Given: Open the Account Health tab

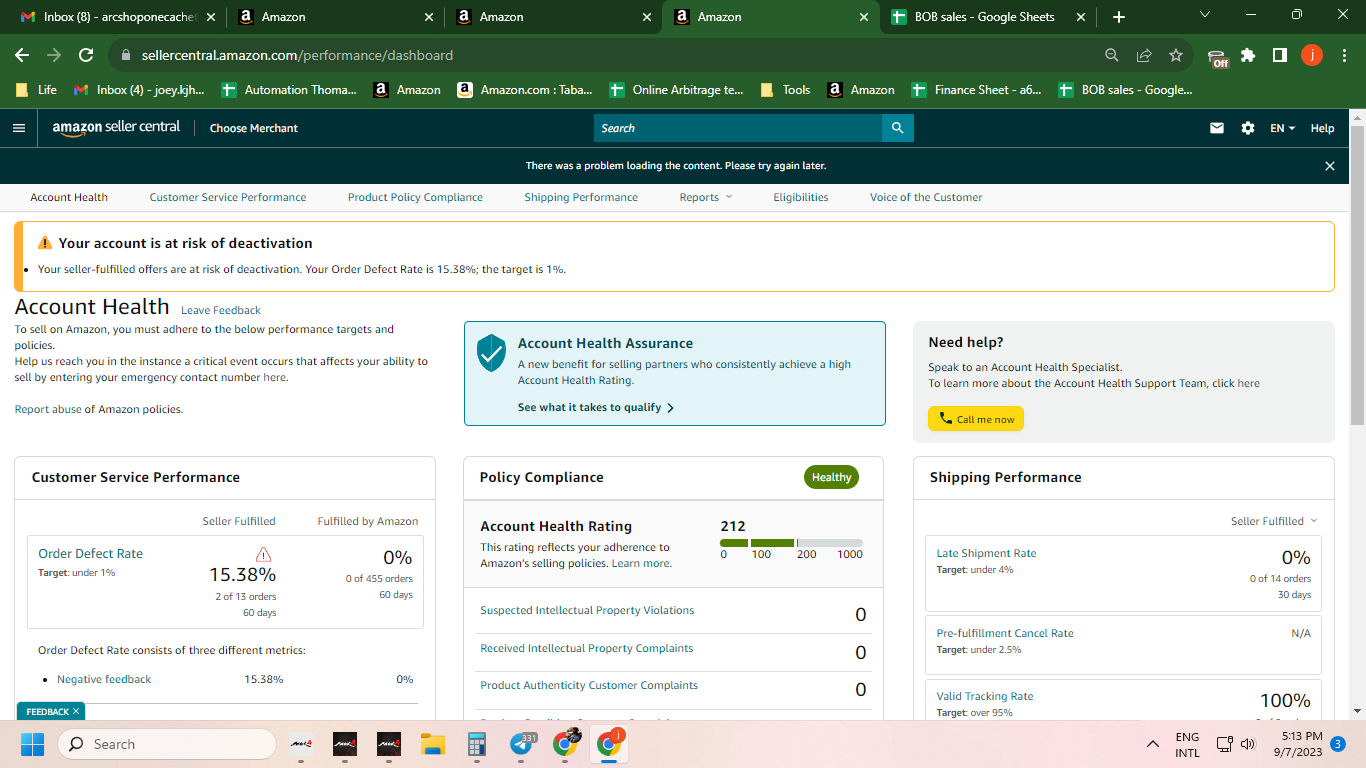Looking at the screenshot, I should (69, 197).
